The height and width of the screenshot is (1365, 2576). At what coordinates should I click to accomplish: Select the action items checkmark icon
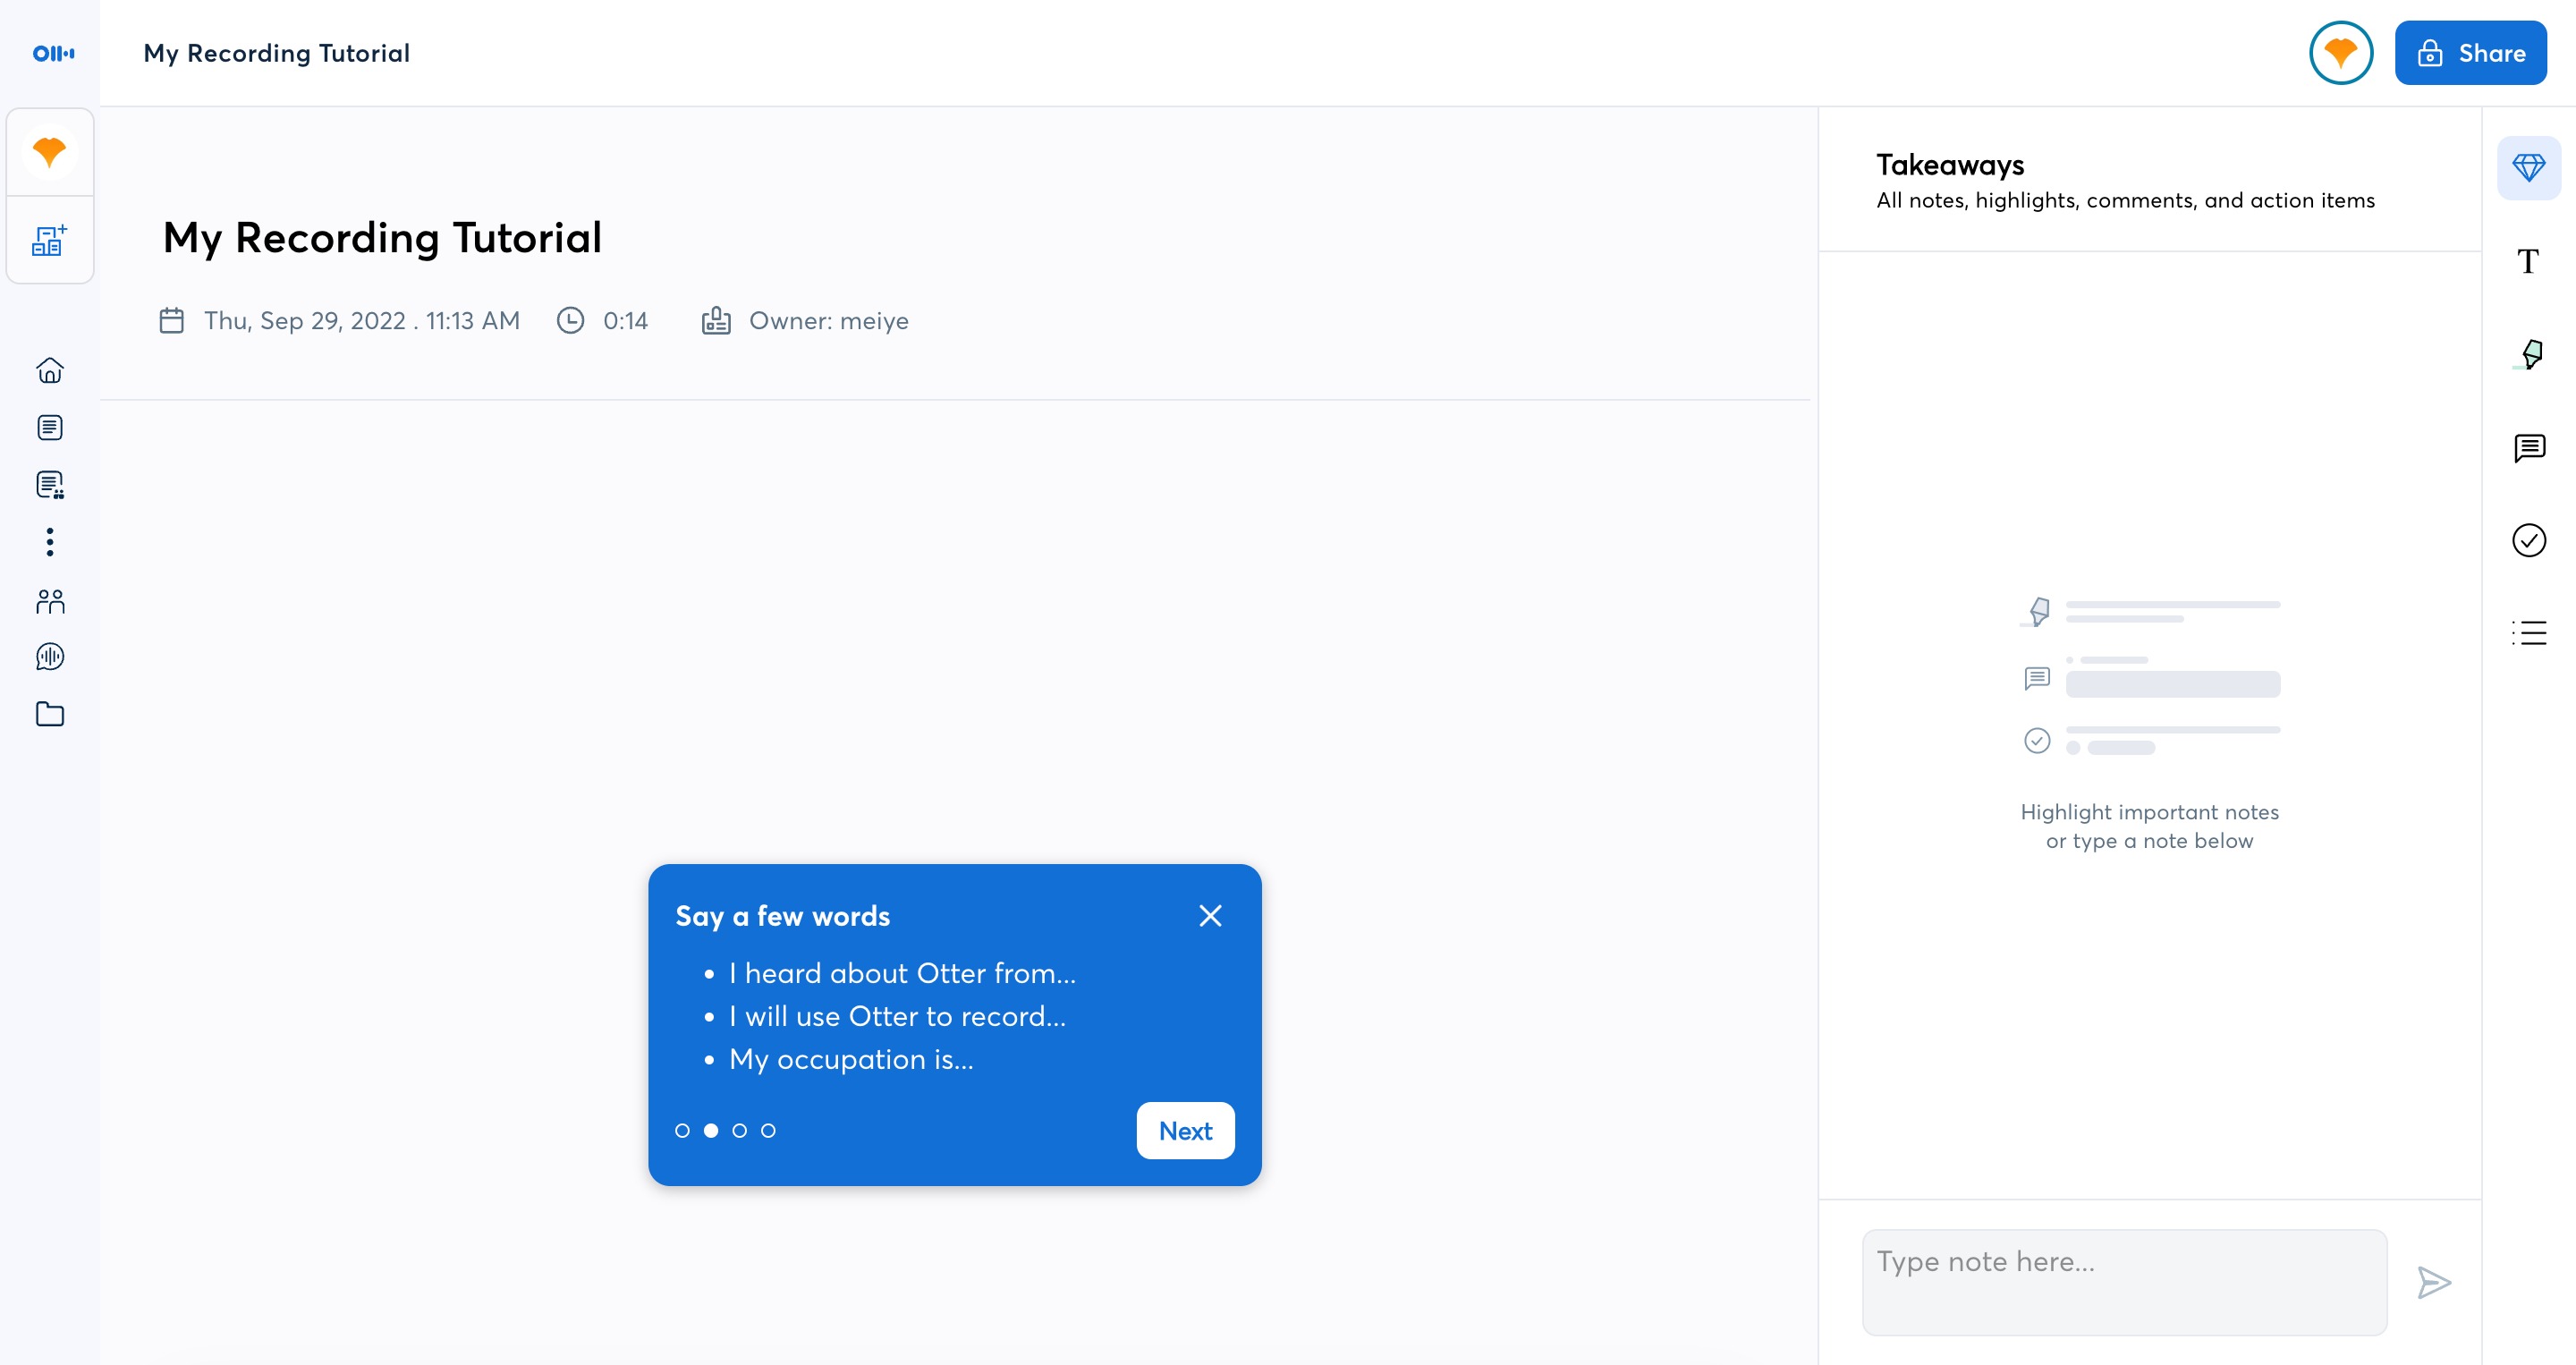point(2529,541)
